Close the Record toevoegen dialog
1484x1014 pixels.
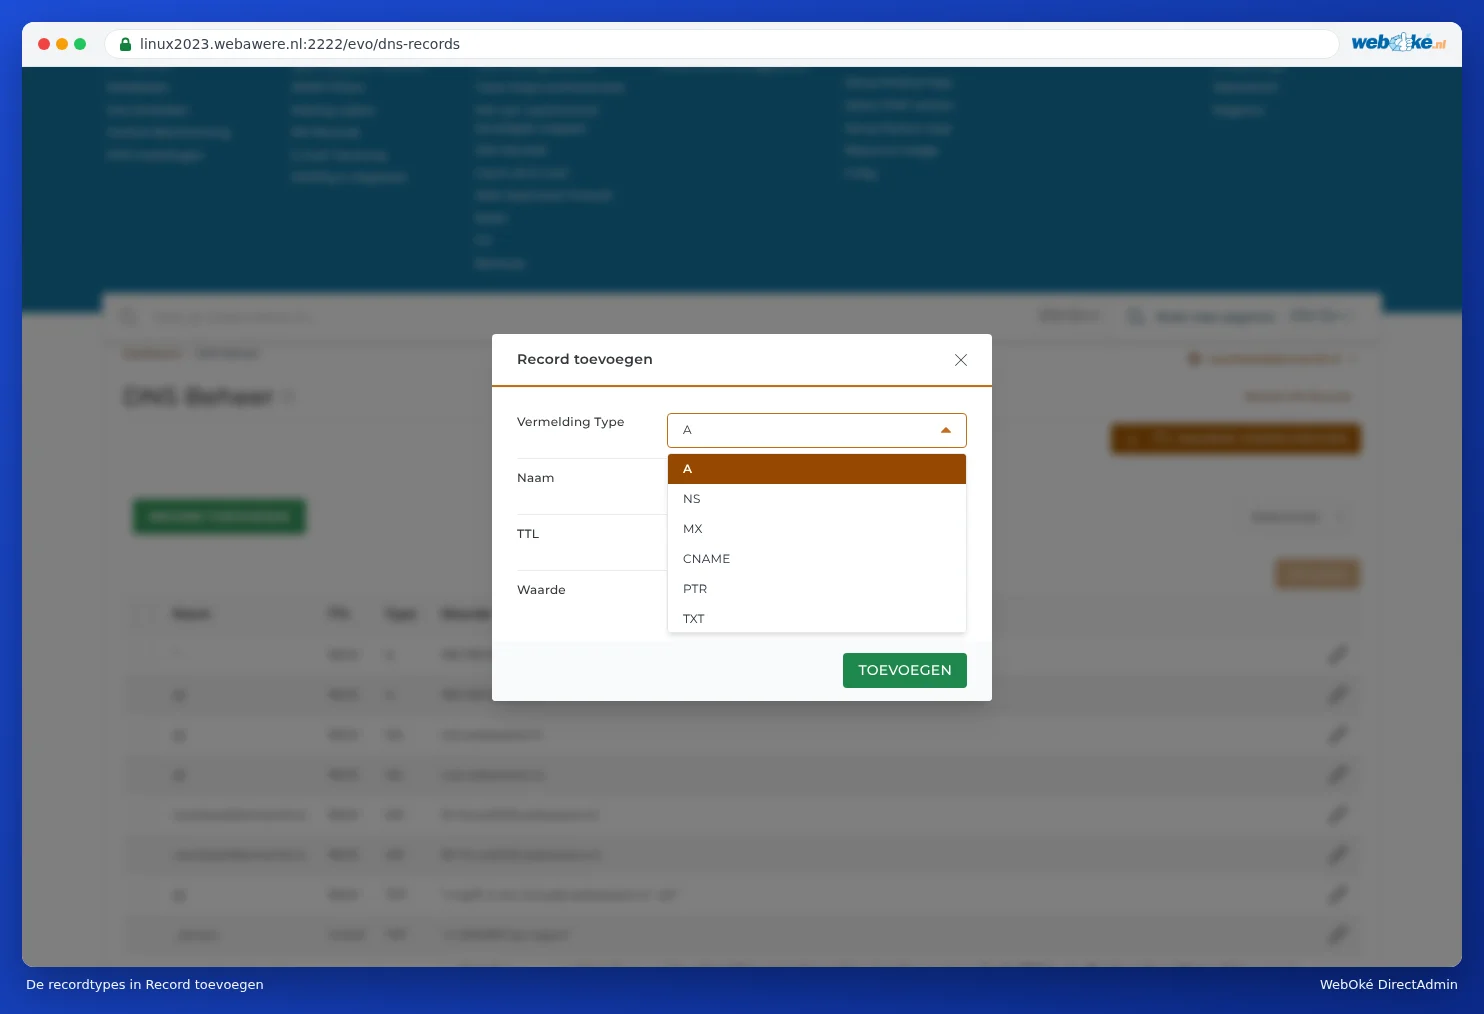click(961, 360)
